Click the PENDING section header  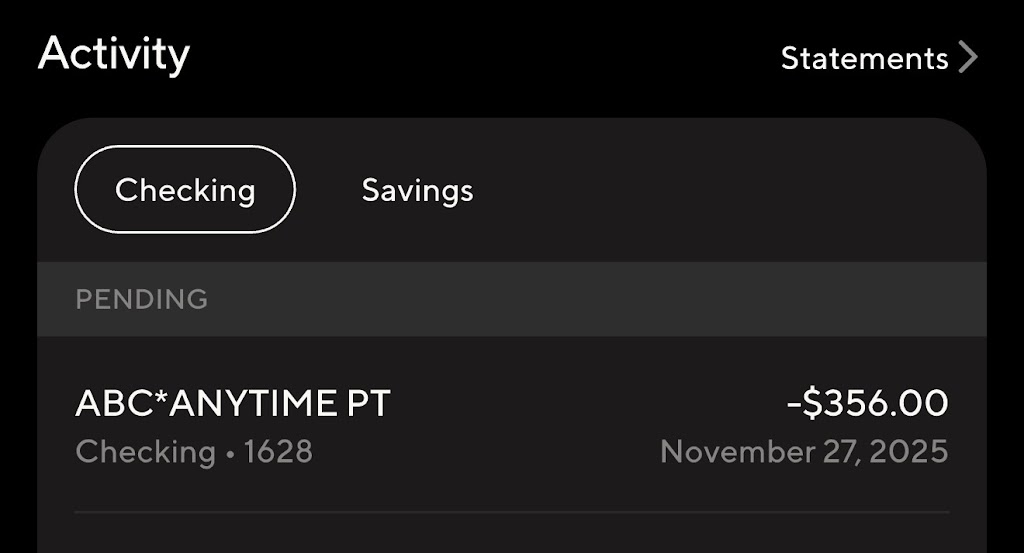tap(141, 299)
